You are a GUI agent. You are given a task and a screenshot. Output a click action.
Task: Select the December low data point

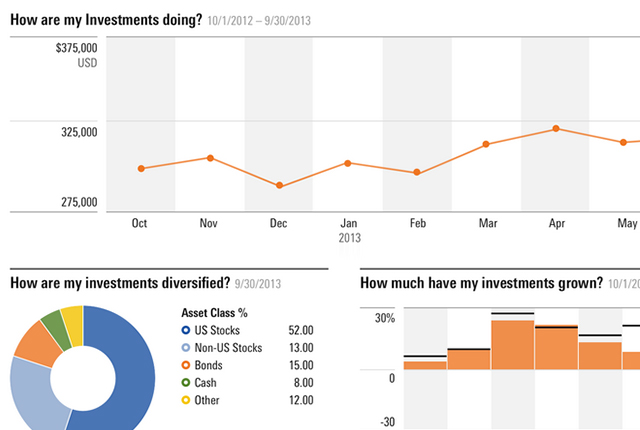tap(279, 186)
